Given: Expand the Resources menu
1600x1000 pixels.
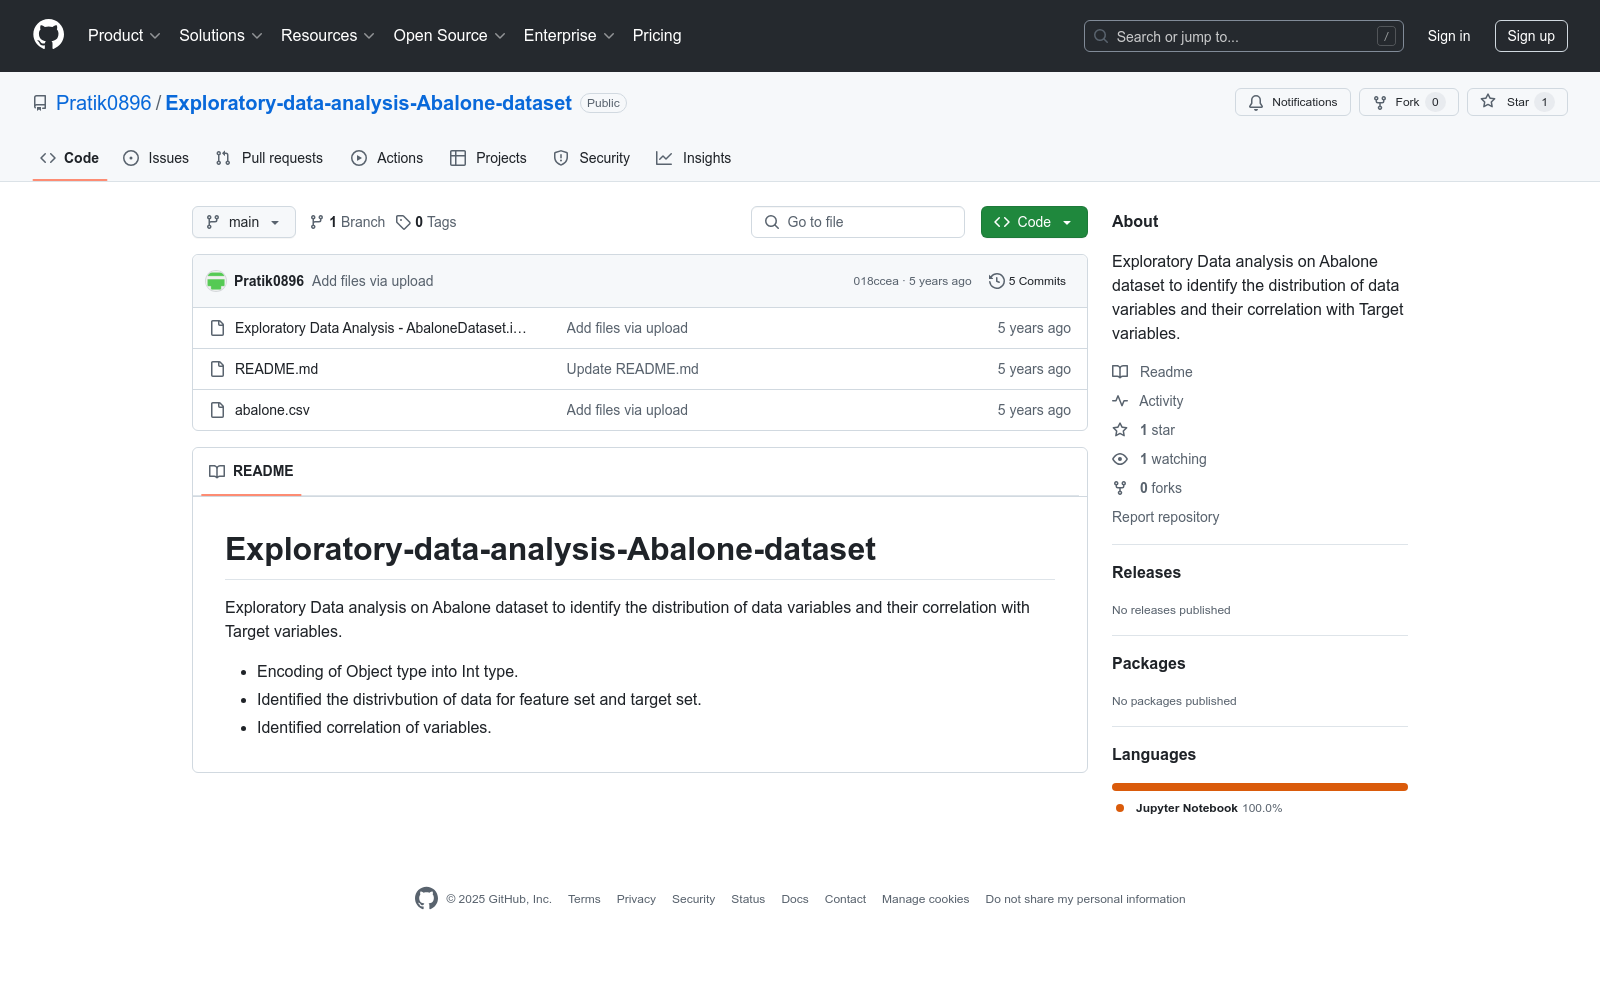Looking at the screenshot, I should [328, 36].
